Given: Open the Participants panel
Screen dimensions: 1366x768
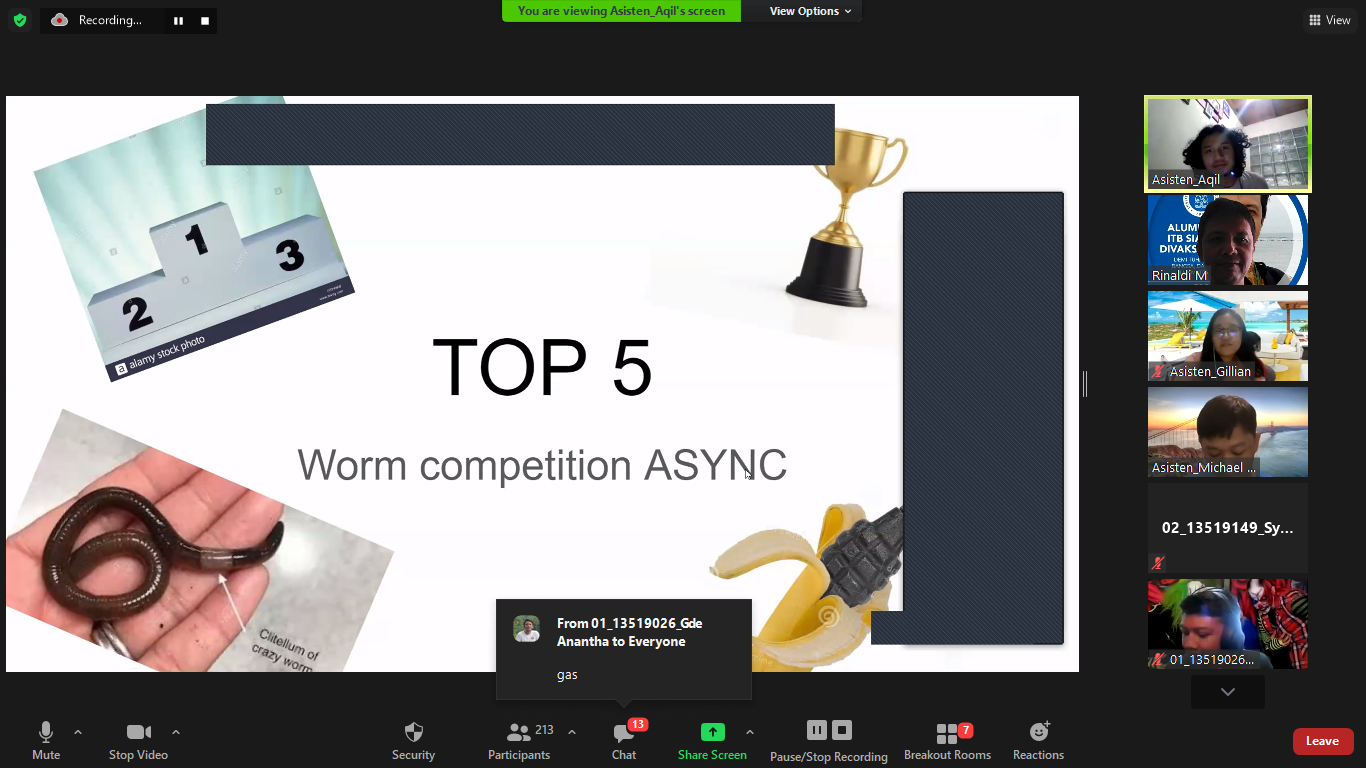Looking at the screenshot, I should coord(519,741).
